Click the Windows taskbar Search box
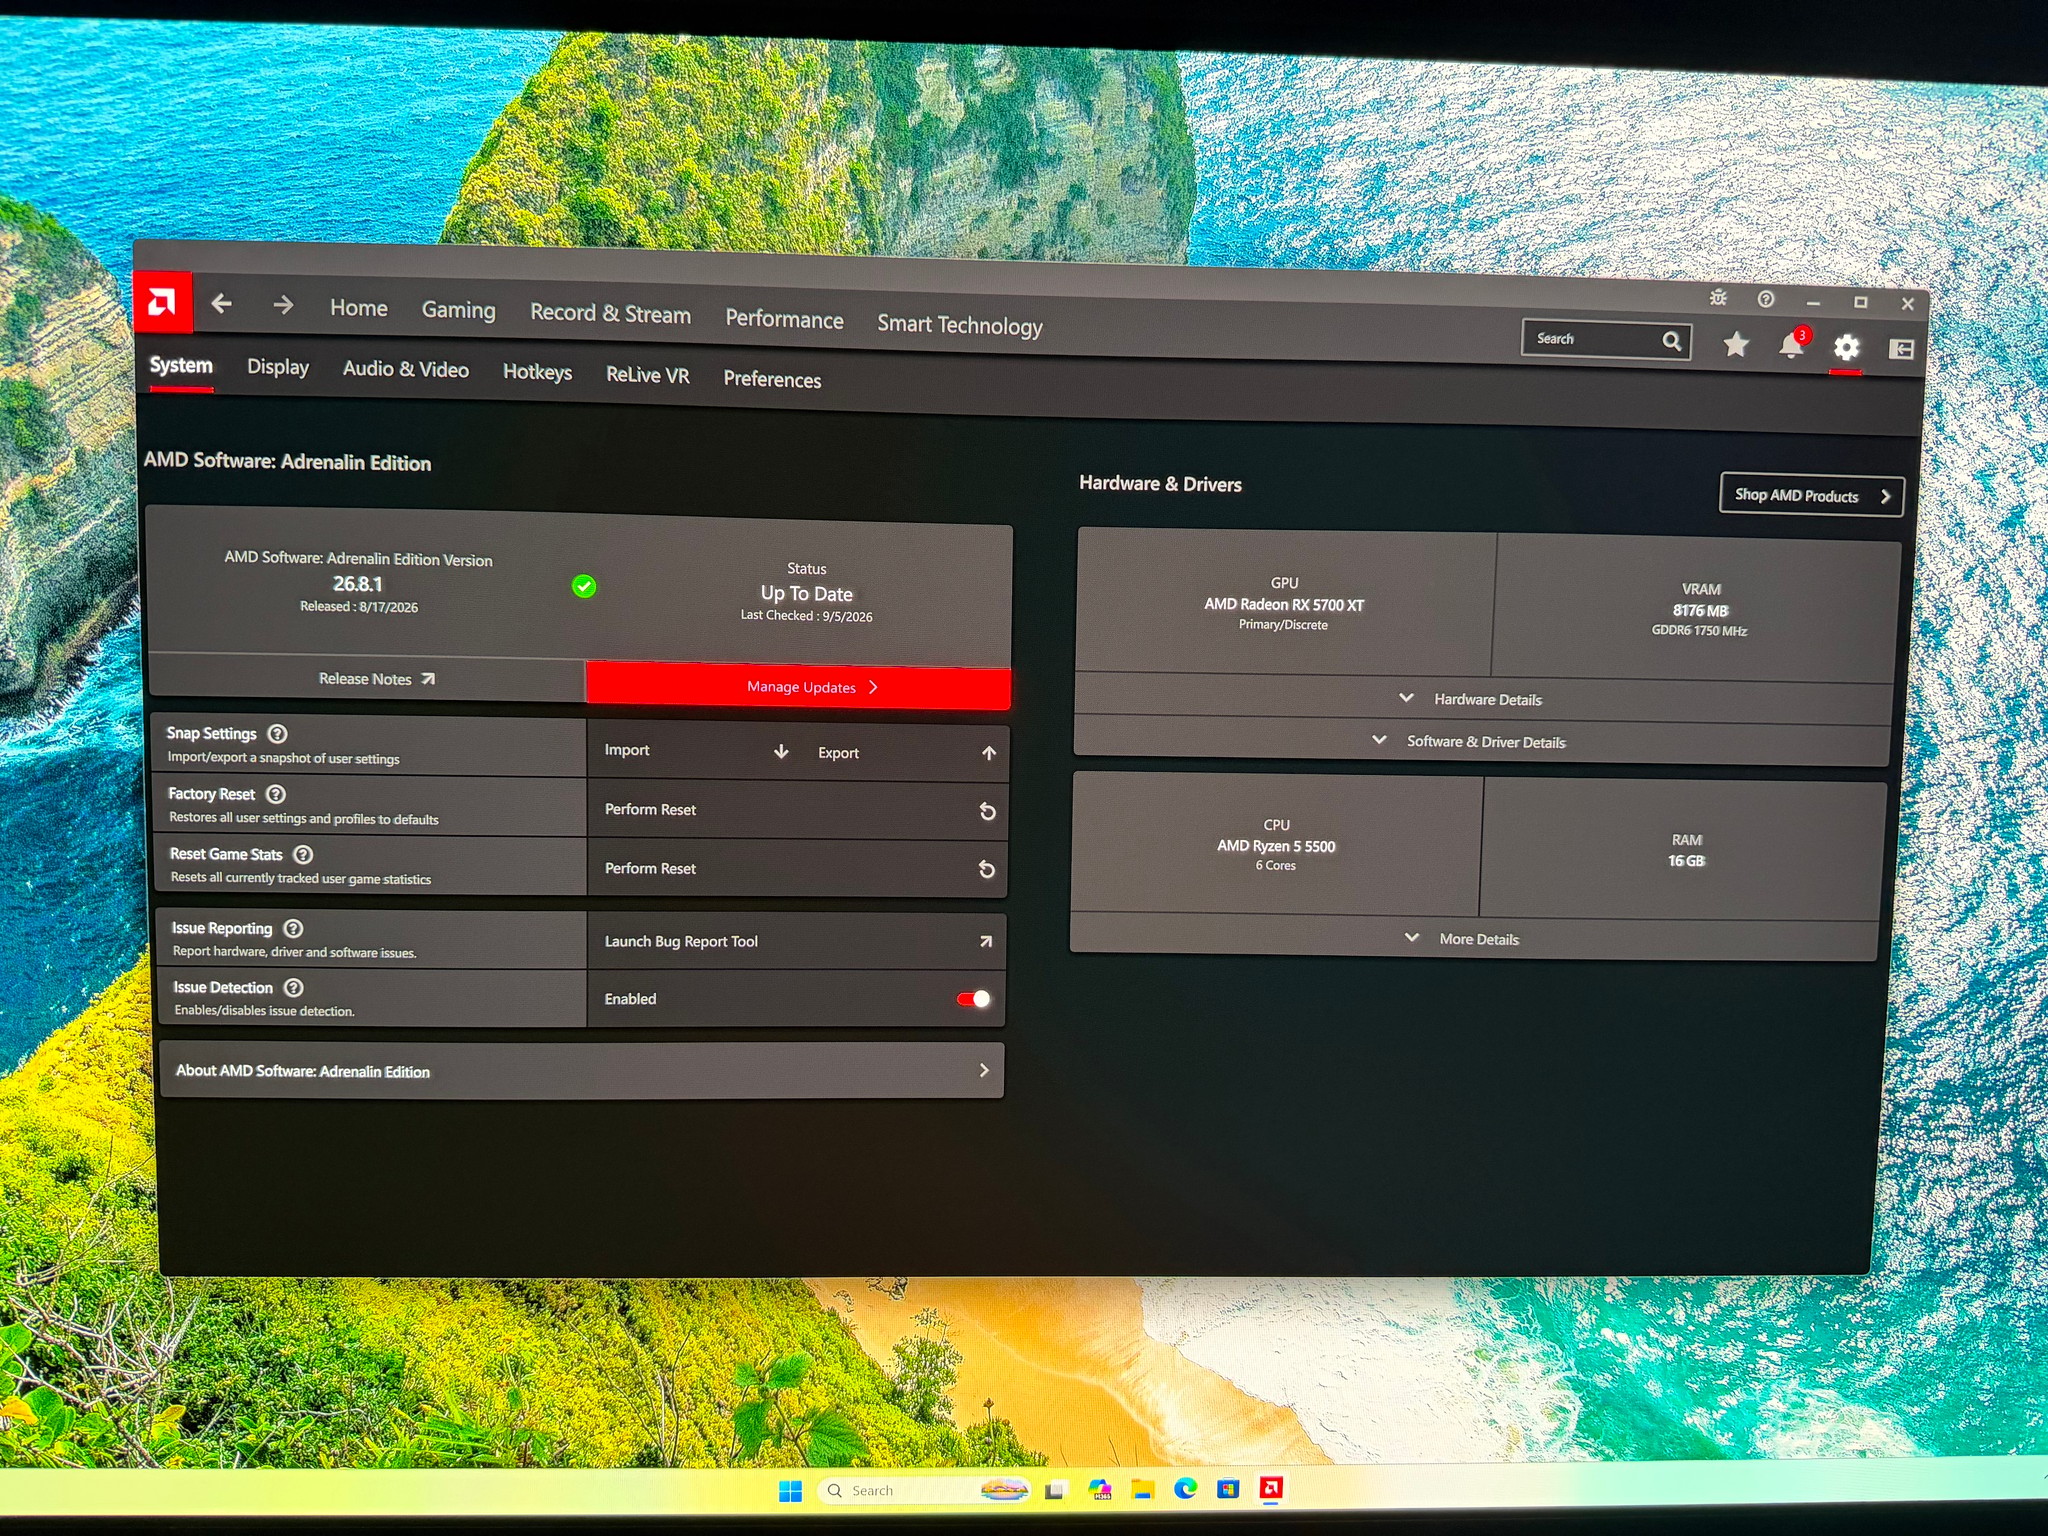 click(x=925, y=1491)
